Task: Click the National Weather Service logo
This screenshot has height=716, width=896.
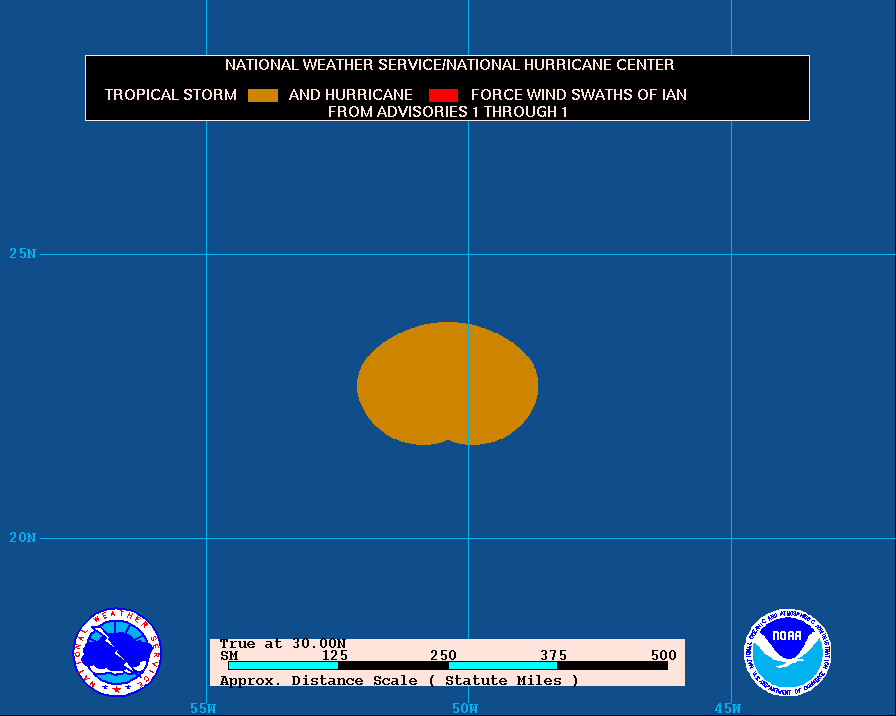Action: click(117, 652)
